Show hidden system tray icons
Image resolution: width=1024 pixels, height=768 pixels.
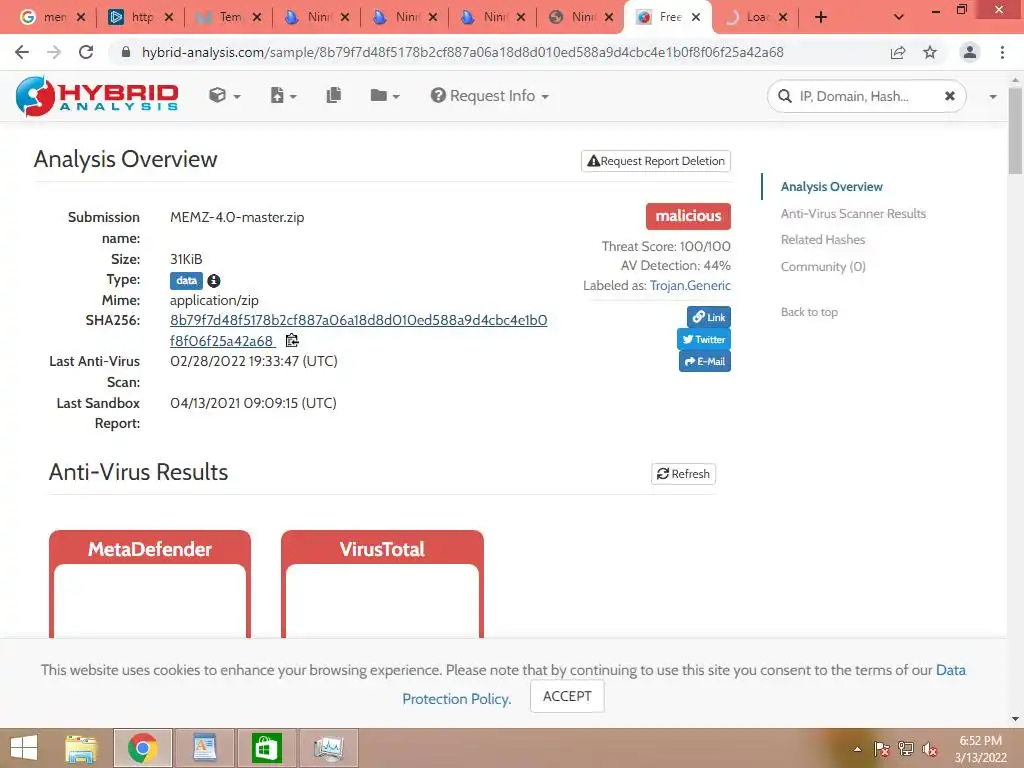[x=857, y=750]
